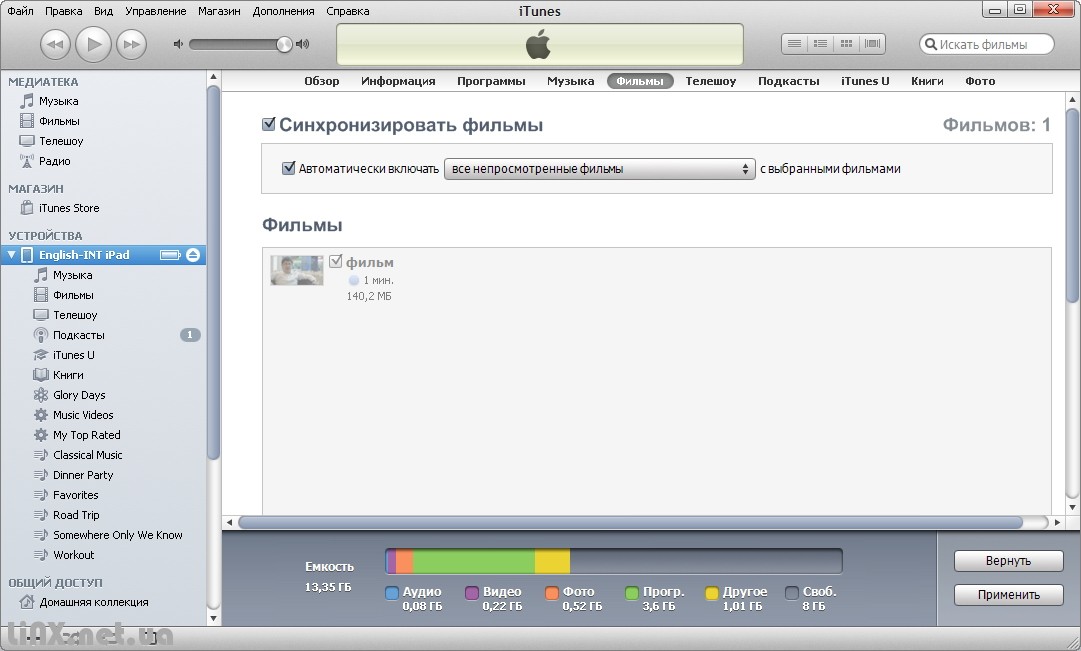Click the iPad battery indicator icon
This screenshot has width=1081, height=651.
[x=170, y=255]
